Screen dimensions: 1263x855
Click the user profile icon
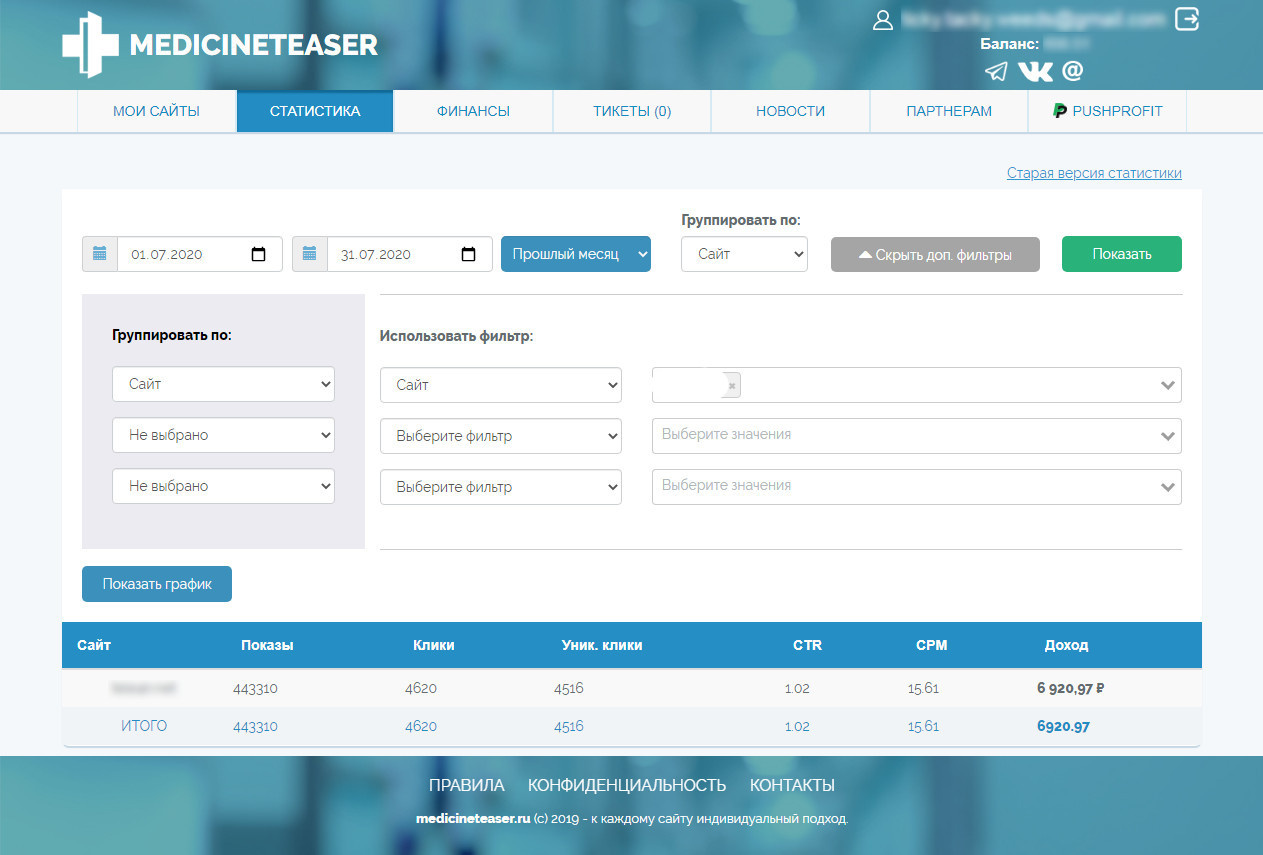click(883, 20)
